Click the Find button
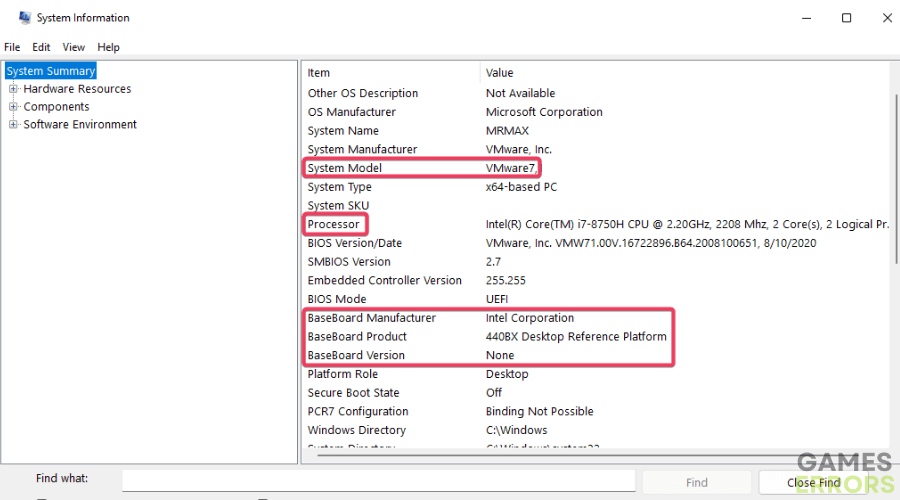Image resolution: width=900 pixels, height=500 pixels. pos(696,483)
